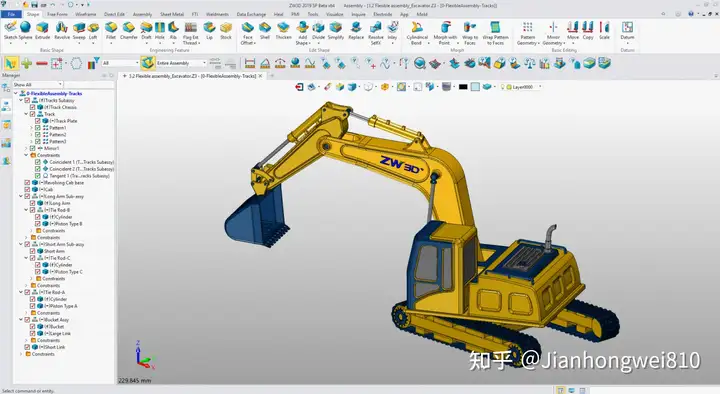Click the Move tool
Image resolution: width=720 pixels, height=394 pixels.
point(573,30)
